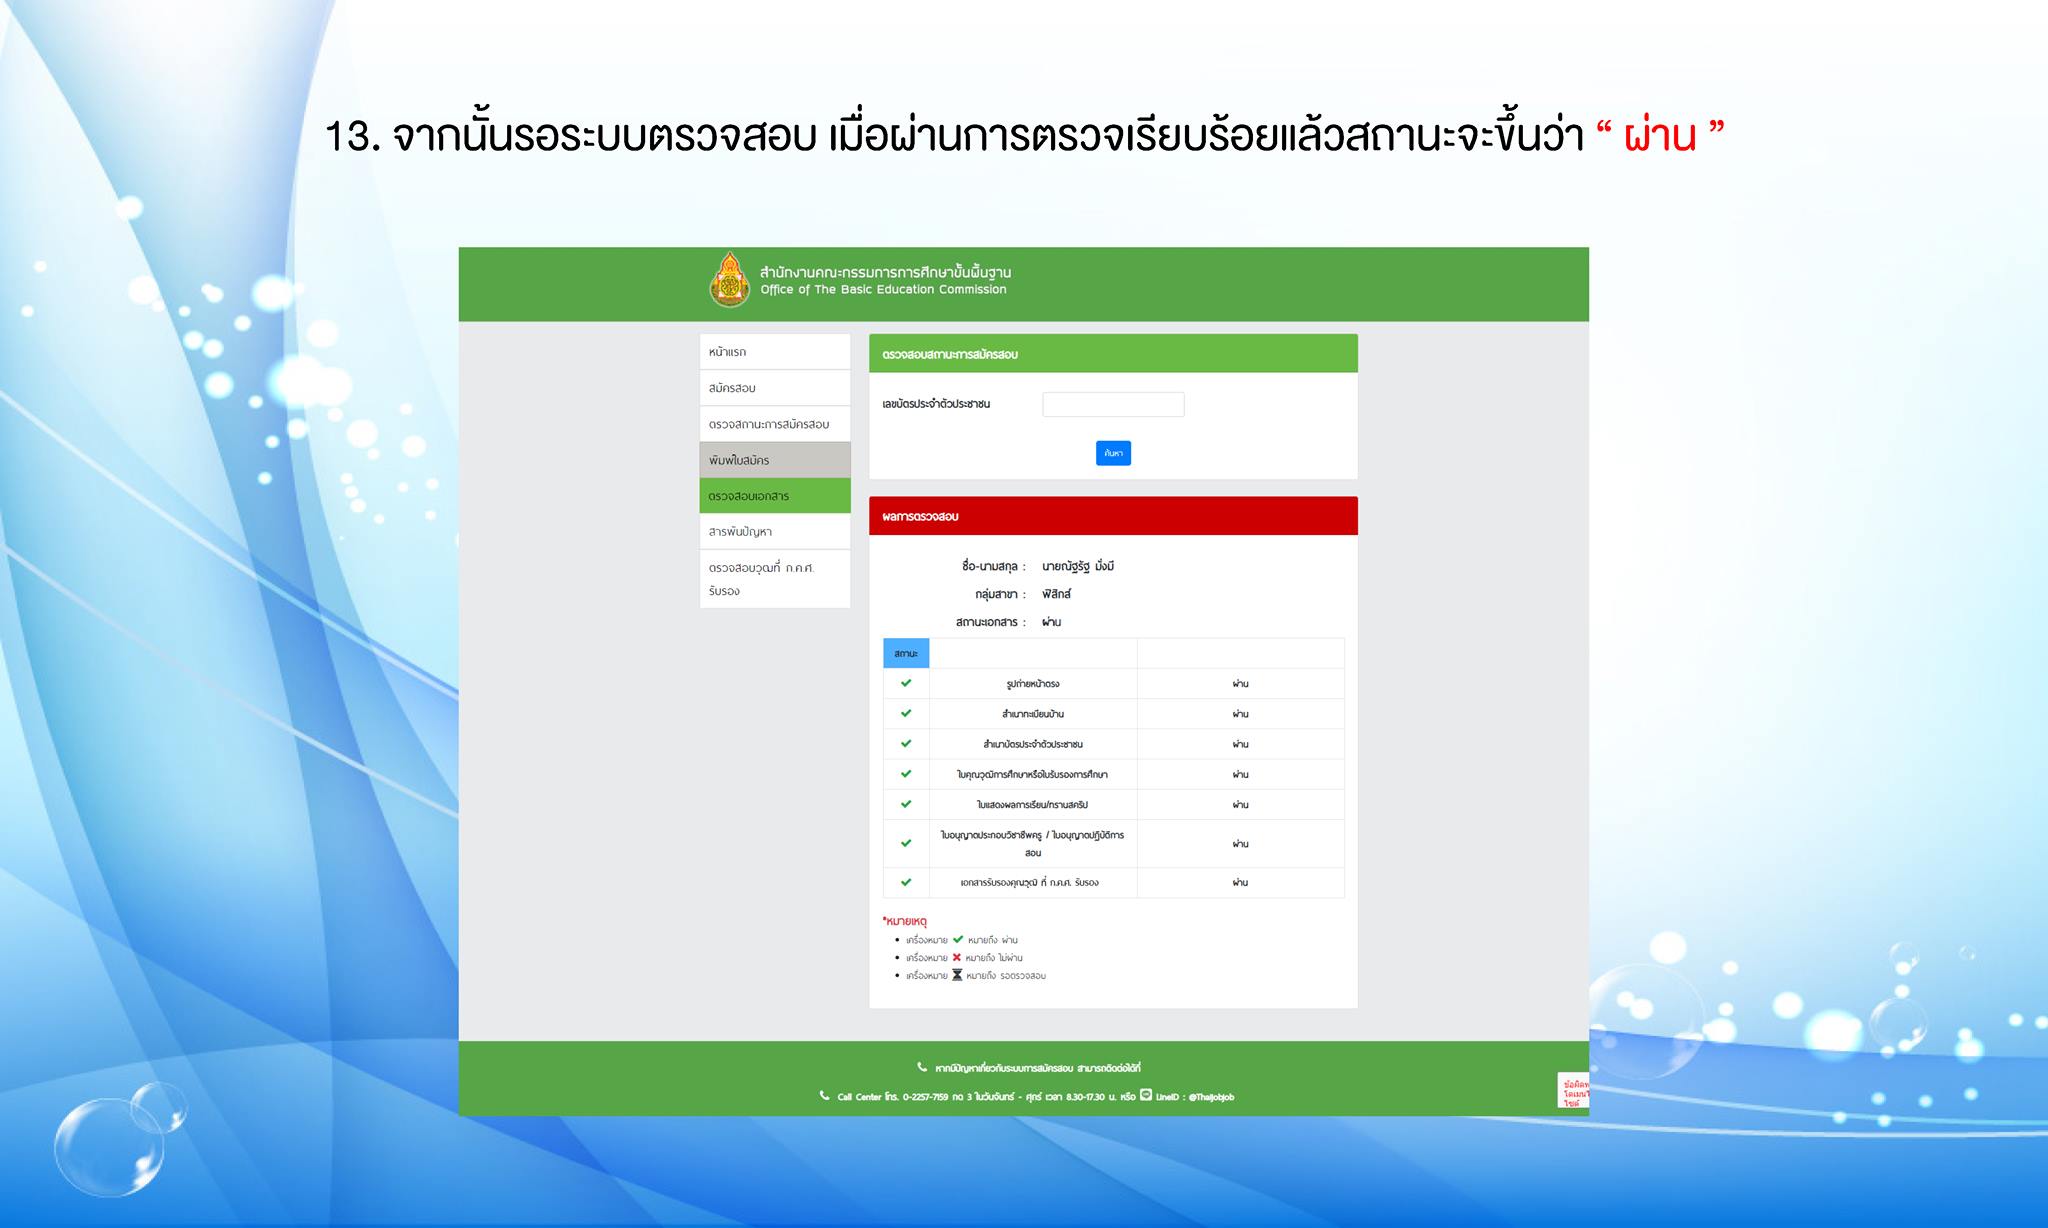2048x1228 pixels.
Task: Click red X legend icon meaning ไม่ผ่าน
Action: pos(957,957)
